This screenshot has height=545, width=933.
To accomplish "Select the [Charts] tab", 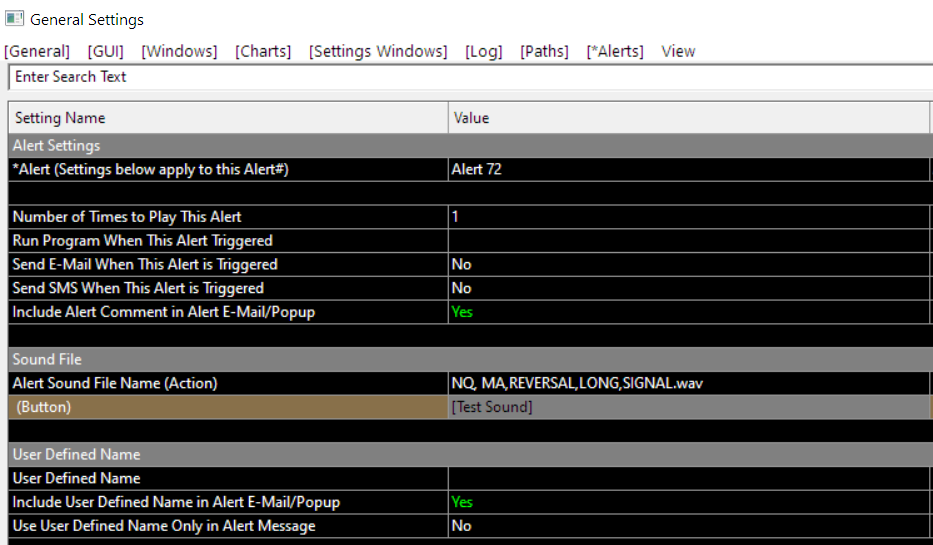I will 263,51.
